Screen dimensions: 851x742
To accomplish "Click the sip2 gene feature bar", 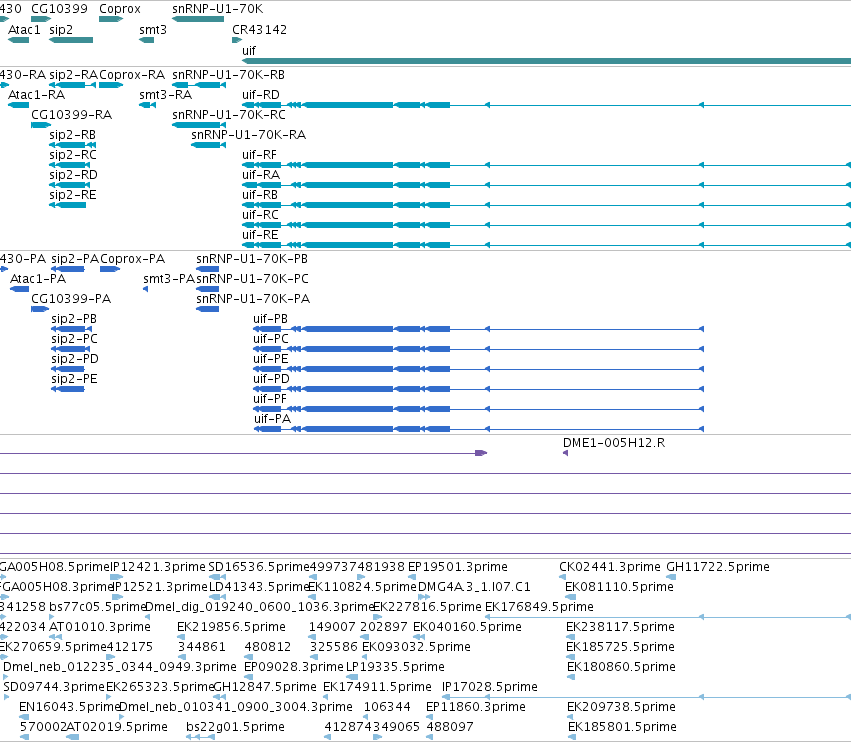I will point(71,40).
